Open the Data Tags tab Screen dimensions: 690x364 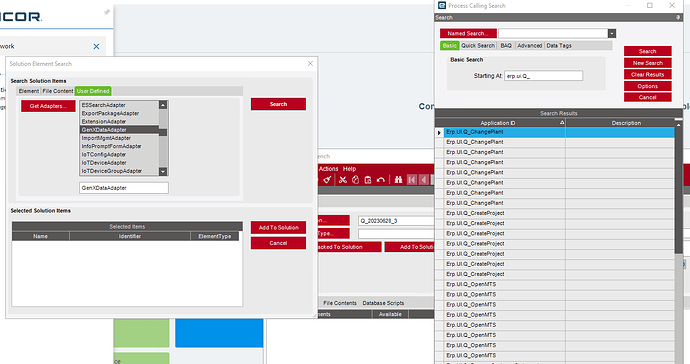[x=559, y=46]
